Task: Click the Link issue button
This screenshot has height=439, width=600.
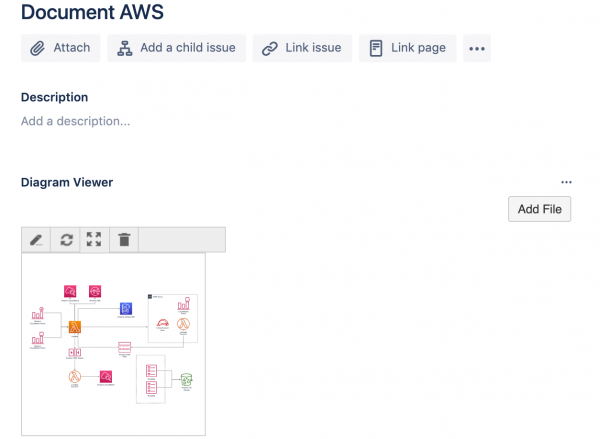Action: point(302,48)
